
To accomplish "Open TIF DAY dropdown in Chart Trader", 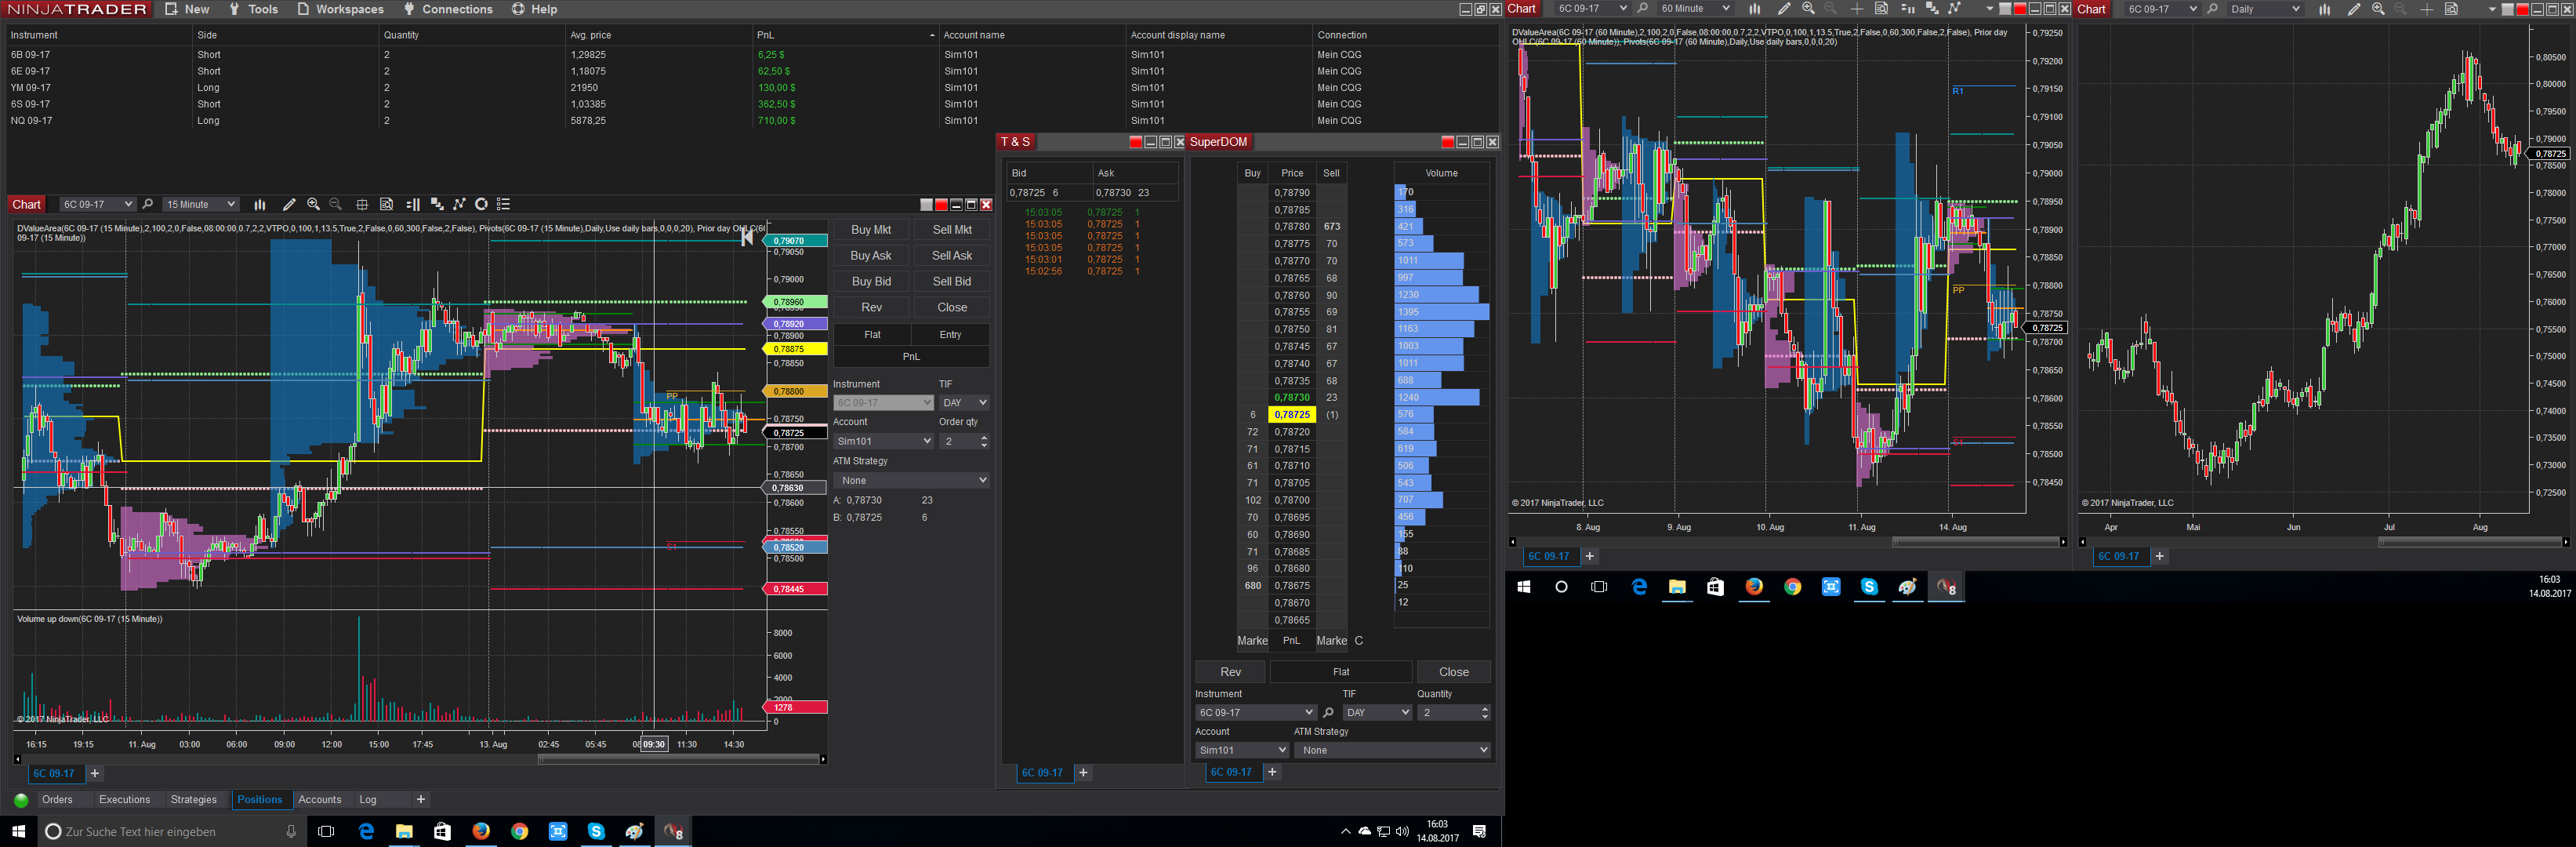I will point(964,402).
